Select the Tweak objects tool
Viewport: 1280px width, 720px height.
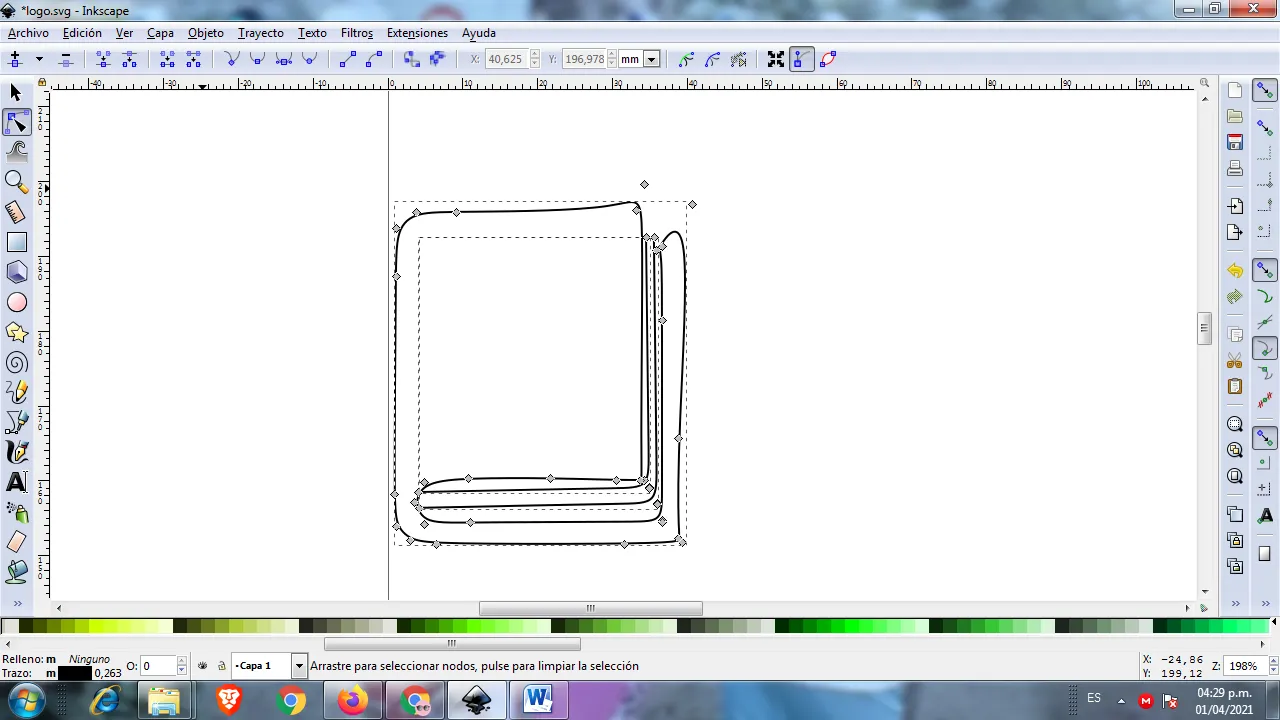(16, 152)
